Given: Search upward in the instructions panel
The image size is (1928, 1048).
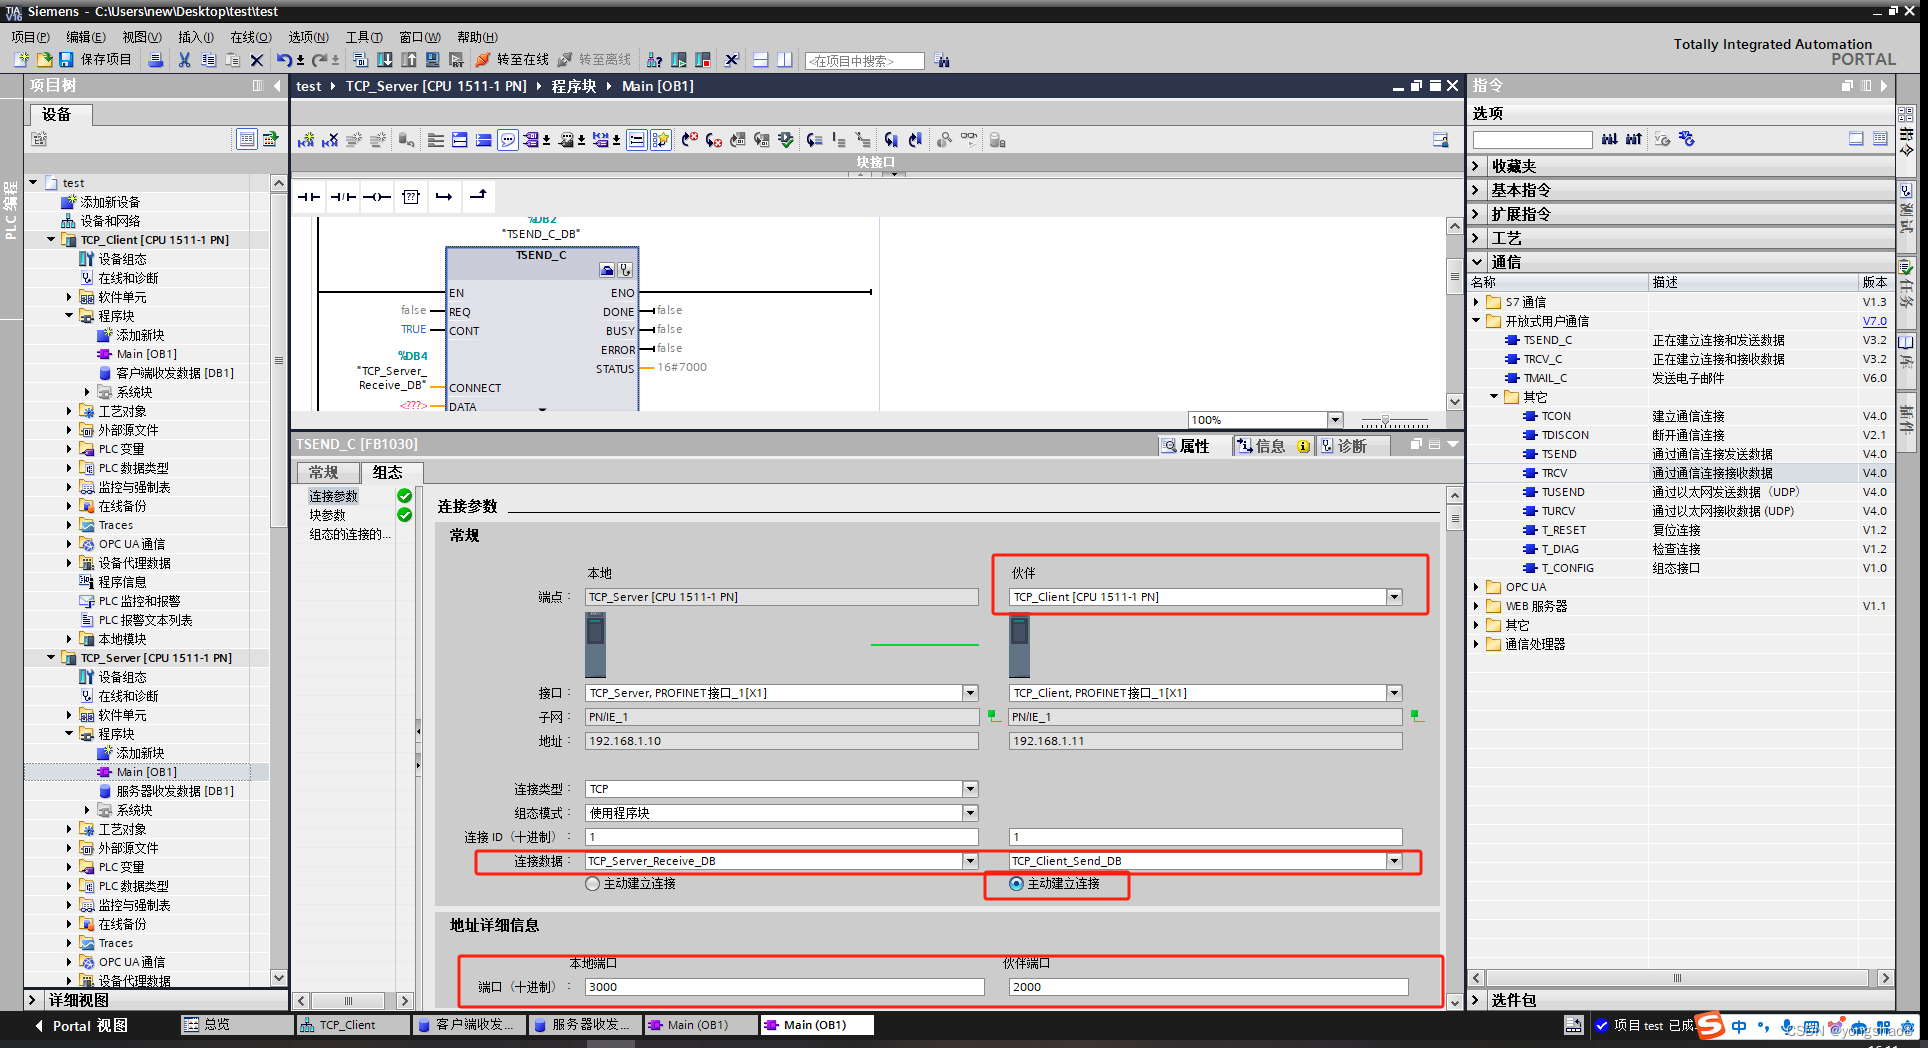Looking at the screenshot, I should [1633, 139].
